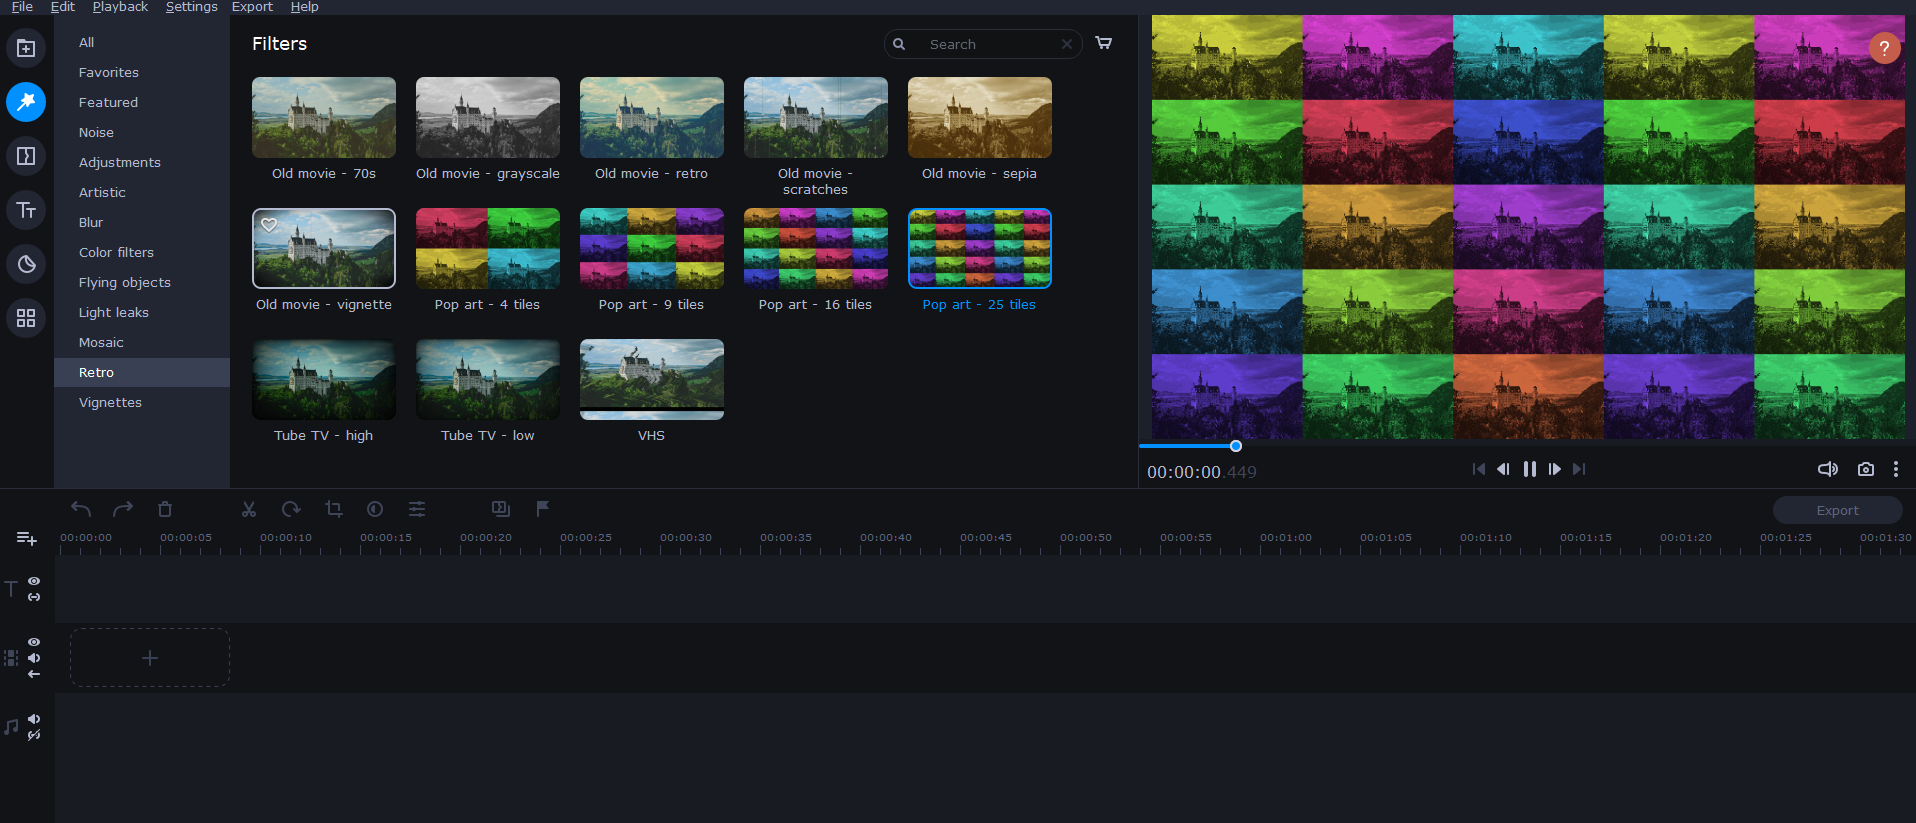Open preview more options menu
The height and width of the screenshot is (823, 1916).
[x=1896, y=469]
